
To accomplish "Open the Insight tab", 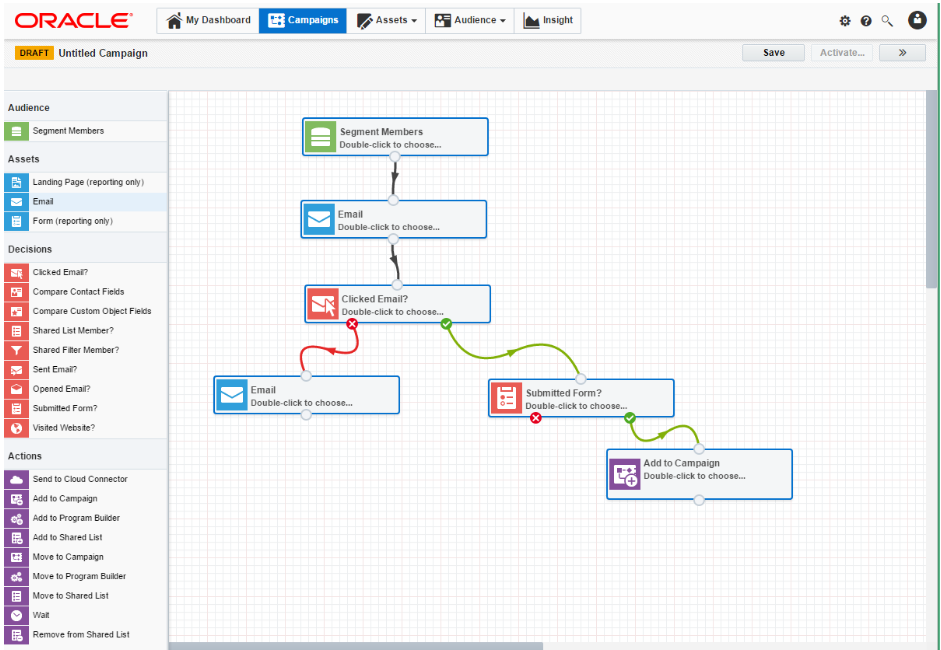I will 548,20.
